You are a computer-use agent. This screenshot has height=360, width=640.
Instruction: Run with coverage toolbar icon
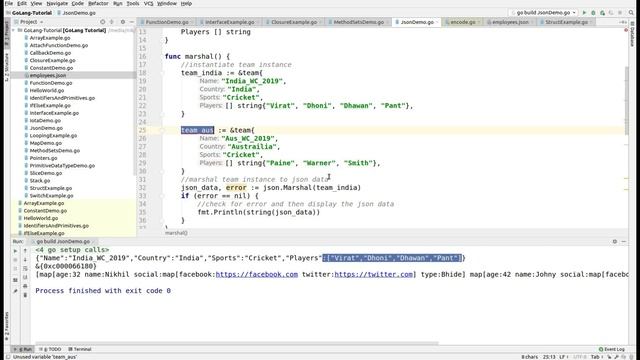(602, 13)
